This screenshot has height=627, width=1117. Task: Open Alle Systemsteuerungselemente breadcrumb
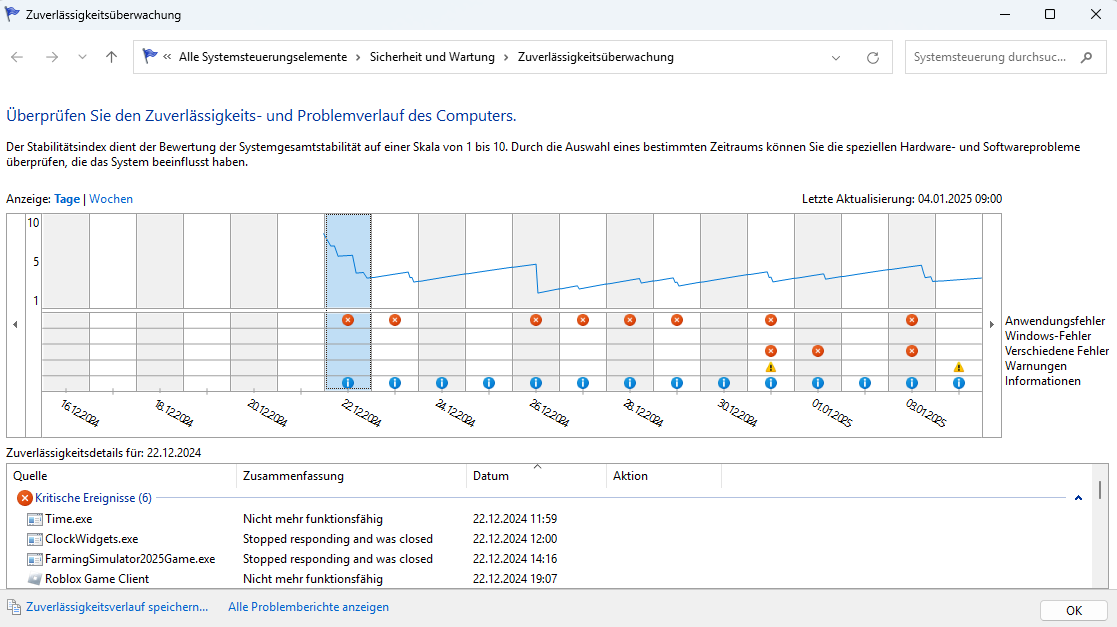(x=263, y=57)
